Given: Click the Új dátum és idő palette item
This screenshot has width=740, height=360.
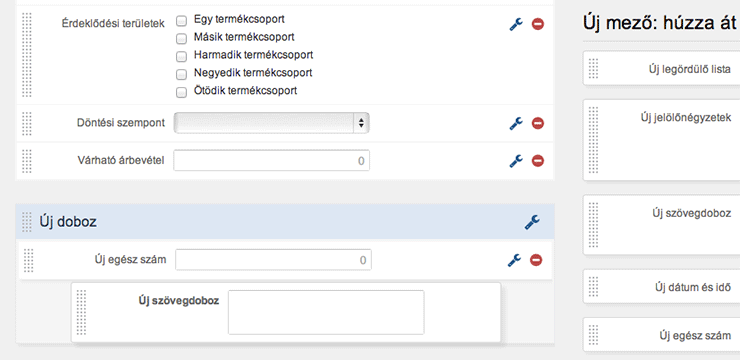Looking at the screenshot, I should pos(662,286).
